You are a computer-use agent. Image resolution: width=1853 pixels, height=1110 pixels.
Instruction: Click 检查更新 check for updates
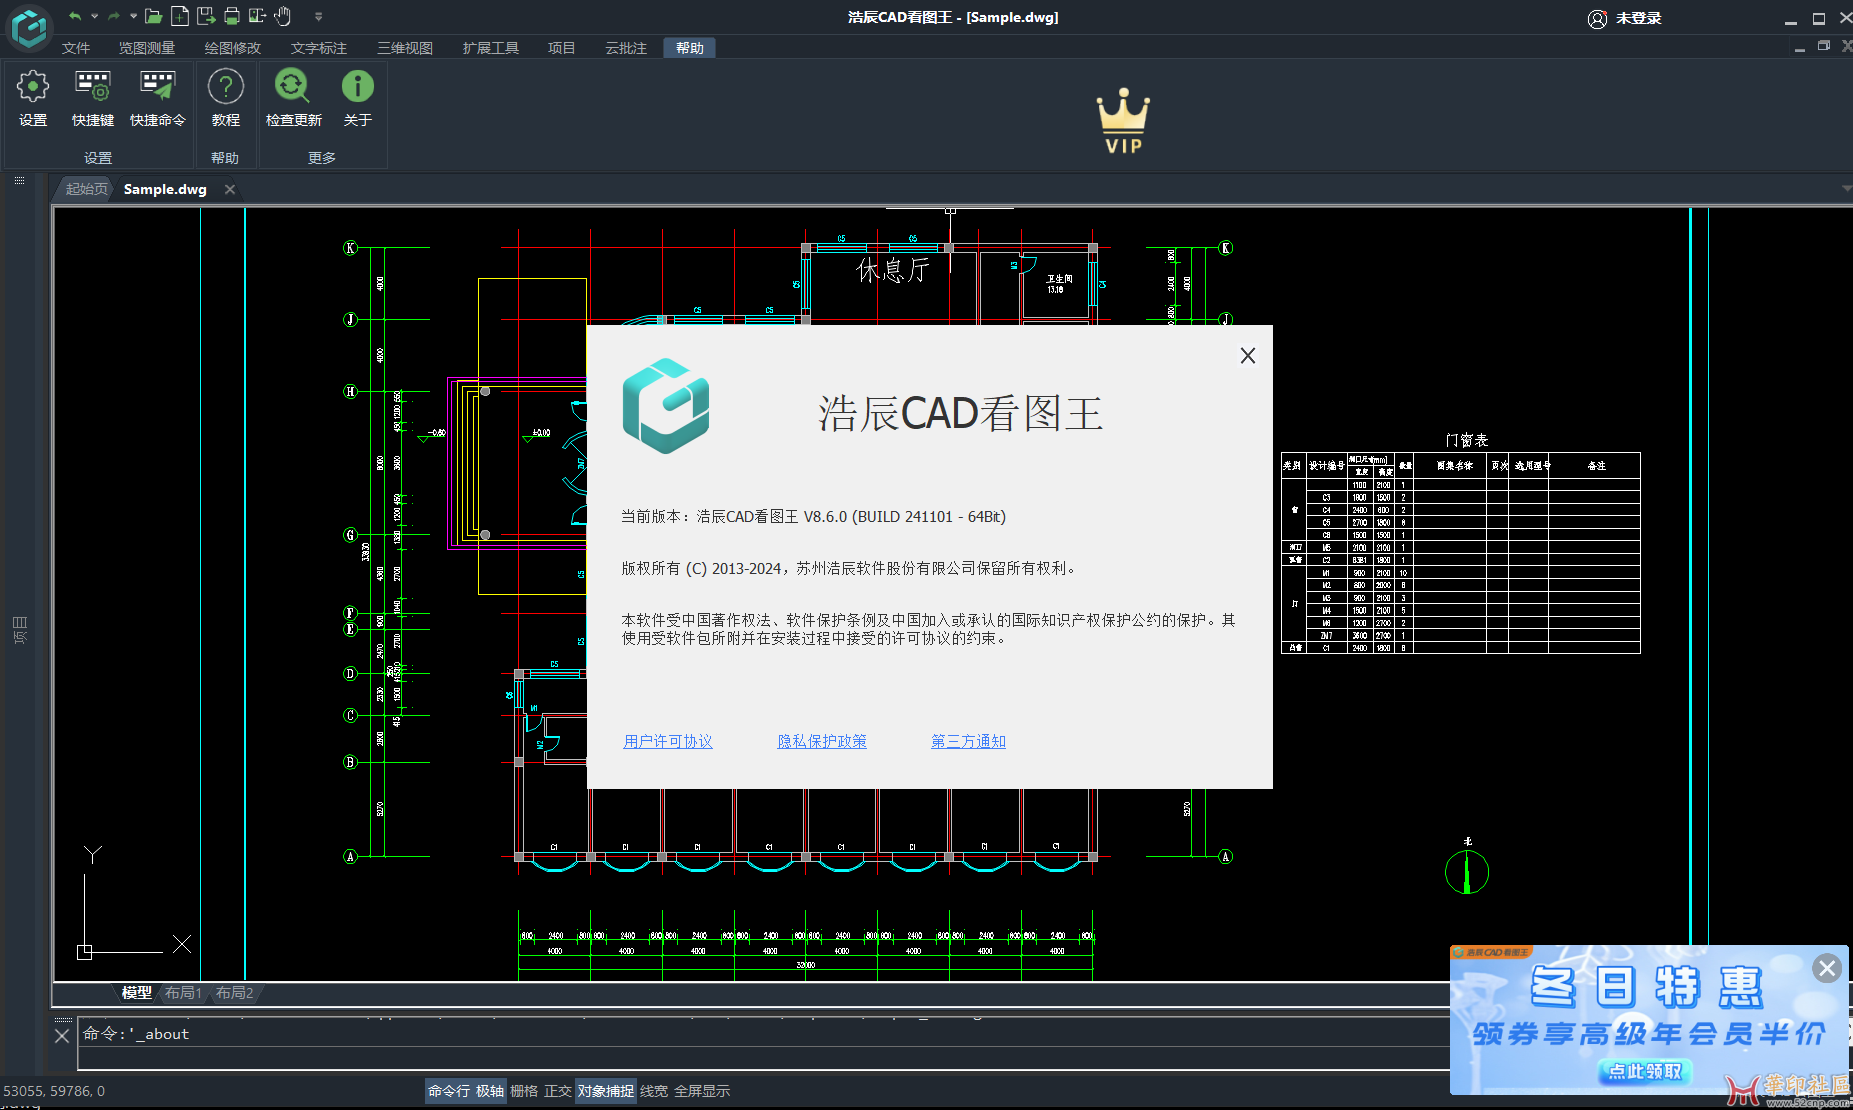[x=293, y=98]
